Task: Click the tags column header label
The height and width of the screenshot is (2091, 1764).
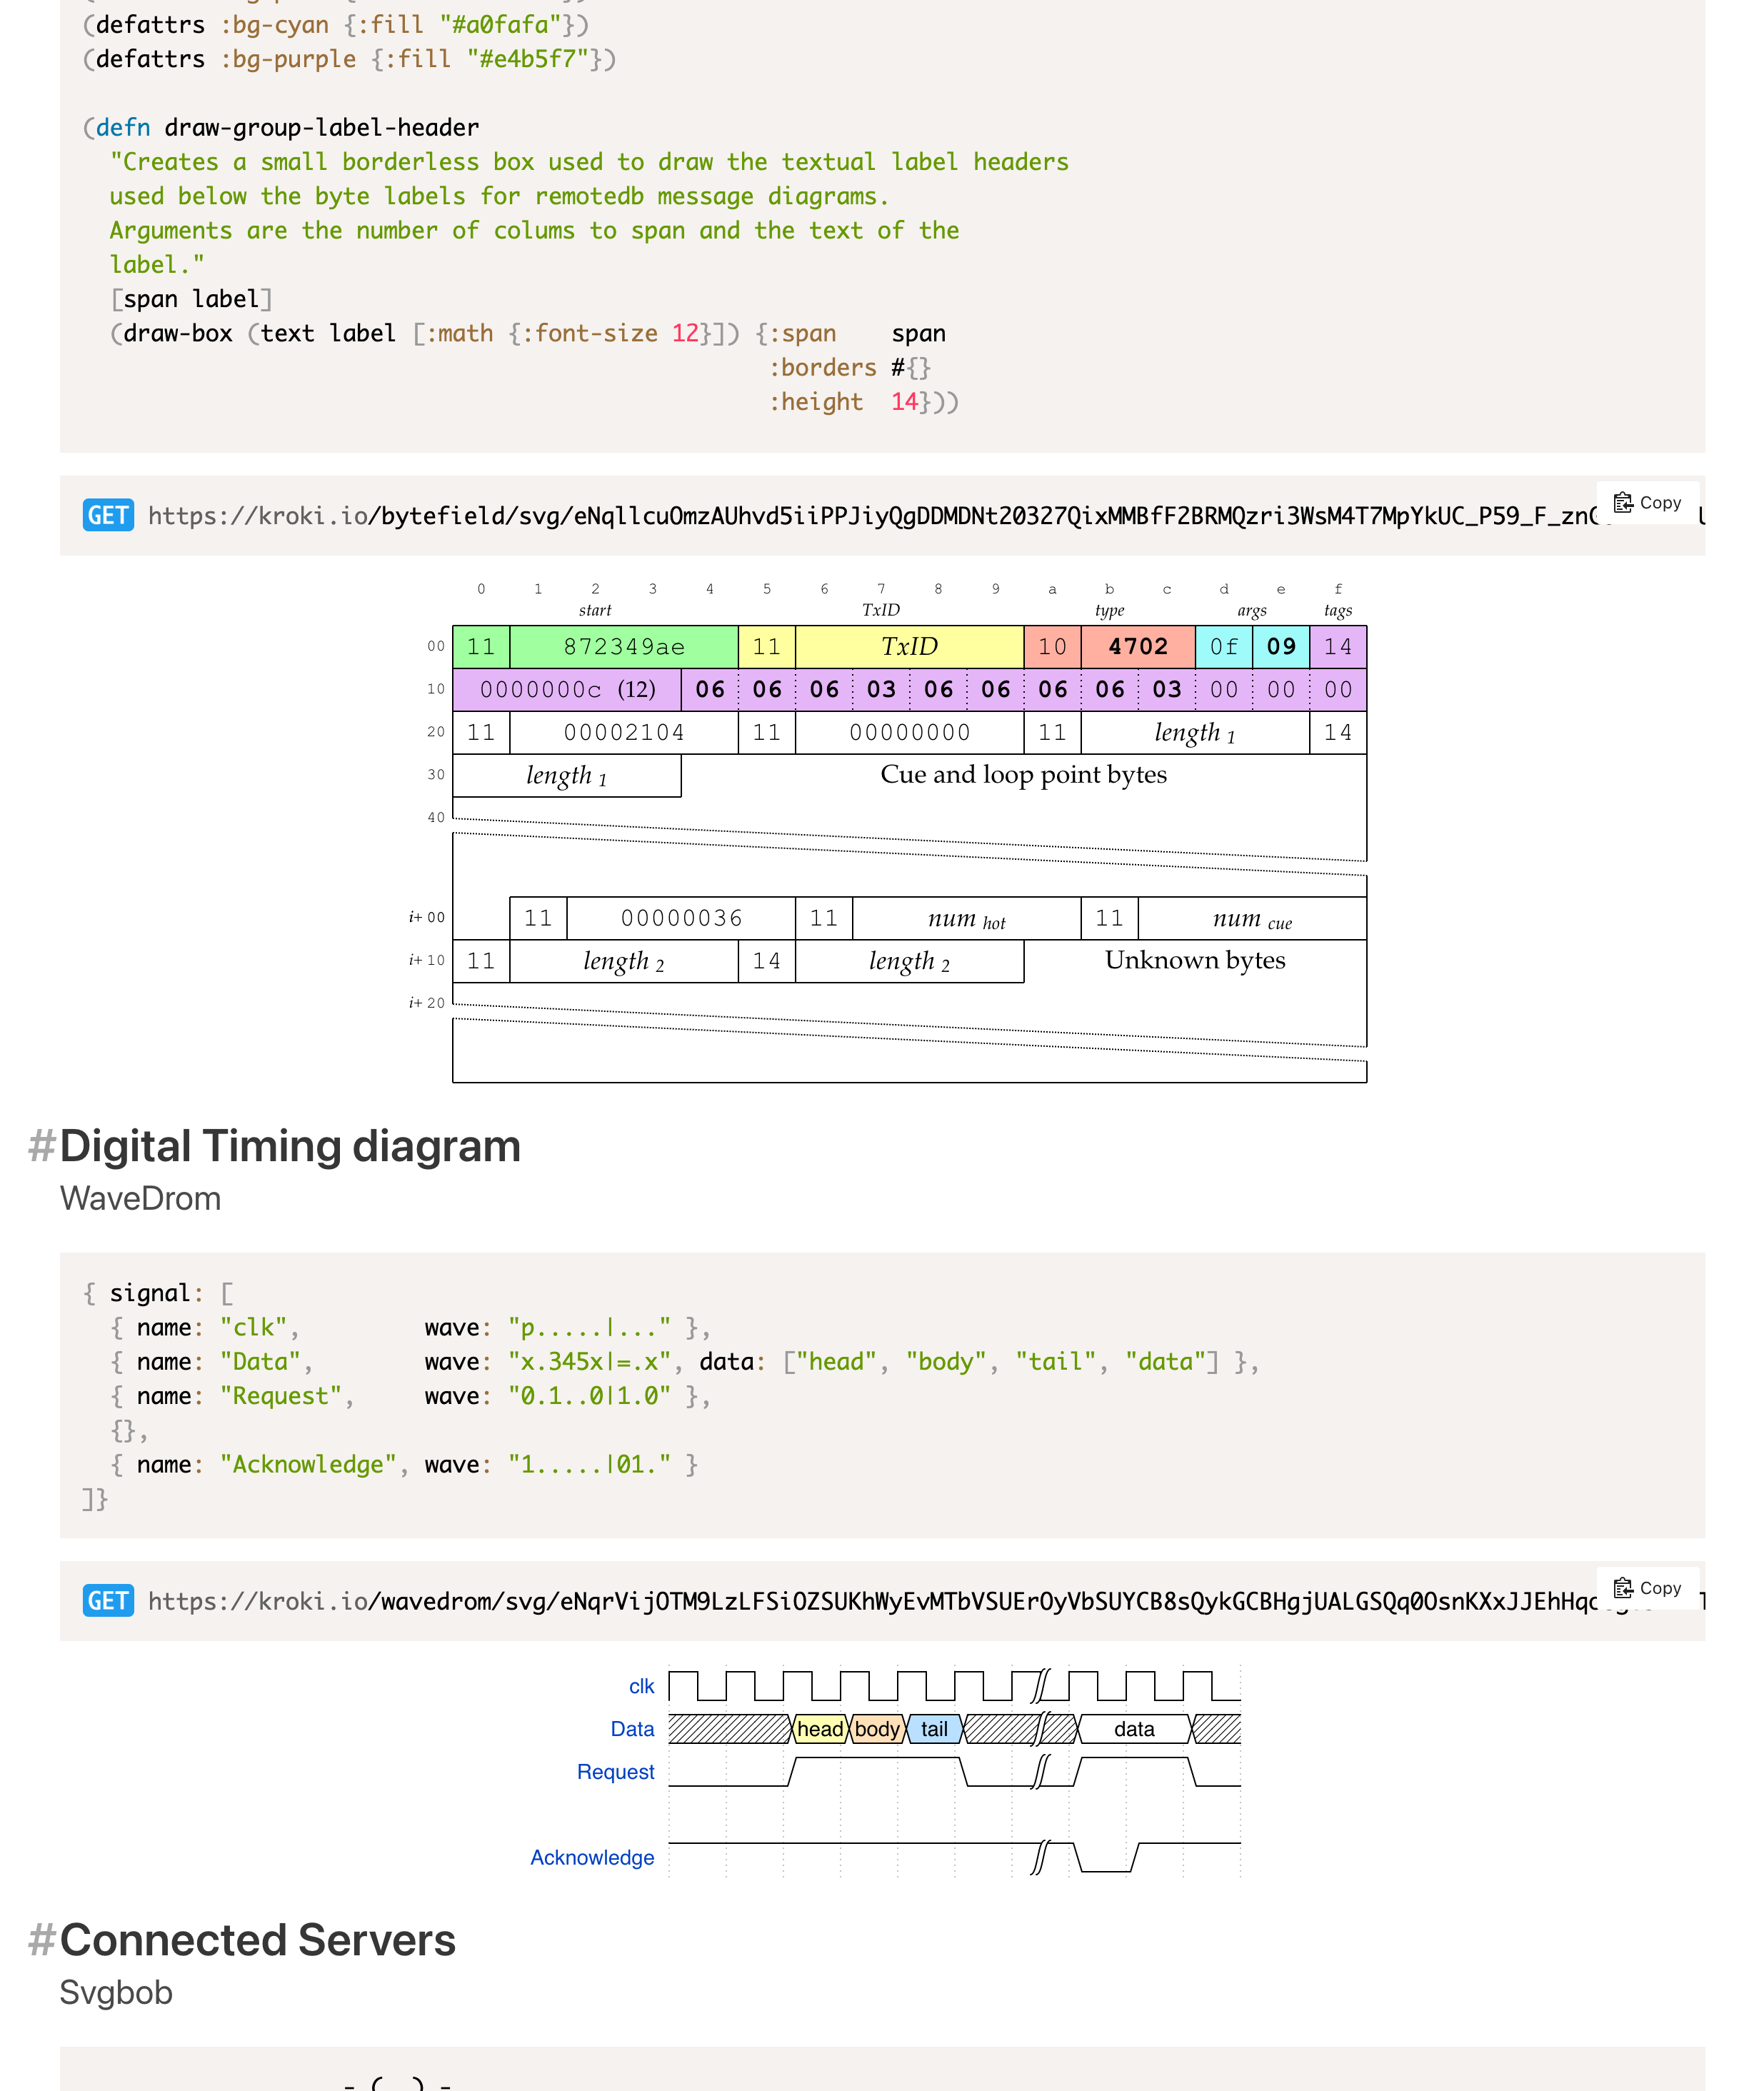Action: tap(1338, 611)
